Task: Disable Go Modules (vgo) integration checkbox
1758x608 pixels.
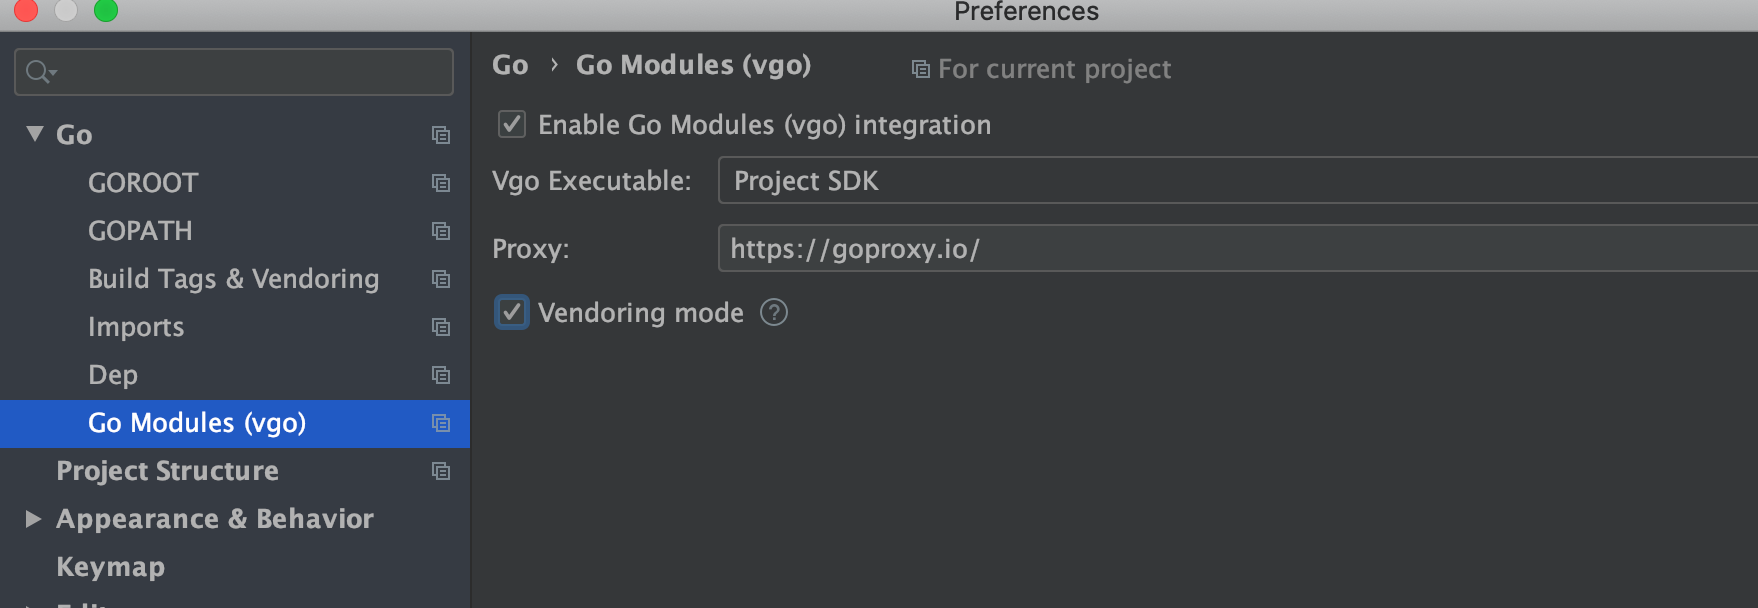Action: coord(512,124)
